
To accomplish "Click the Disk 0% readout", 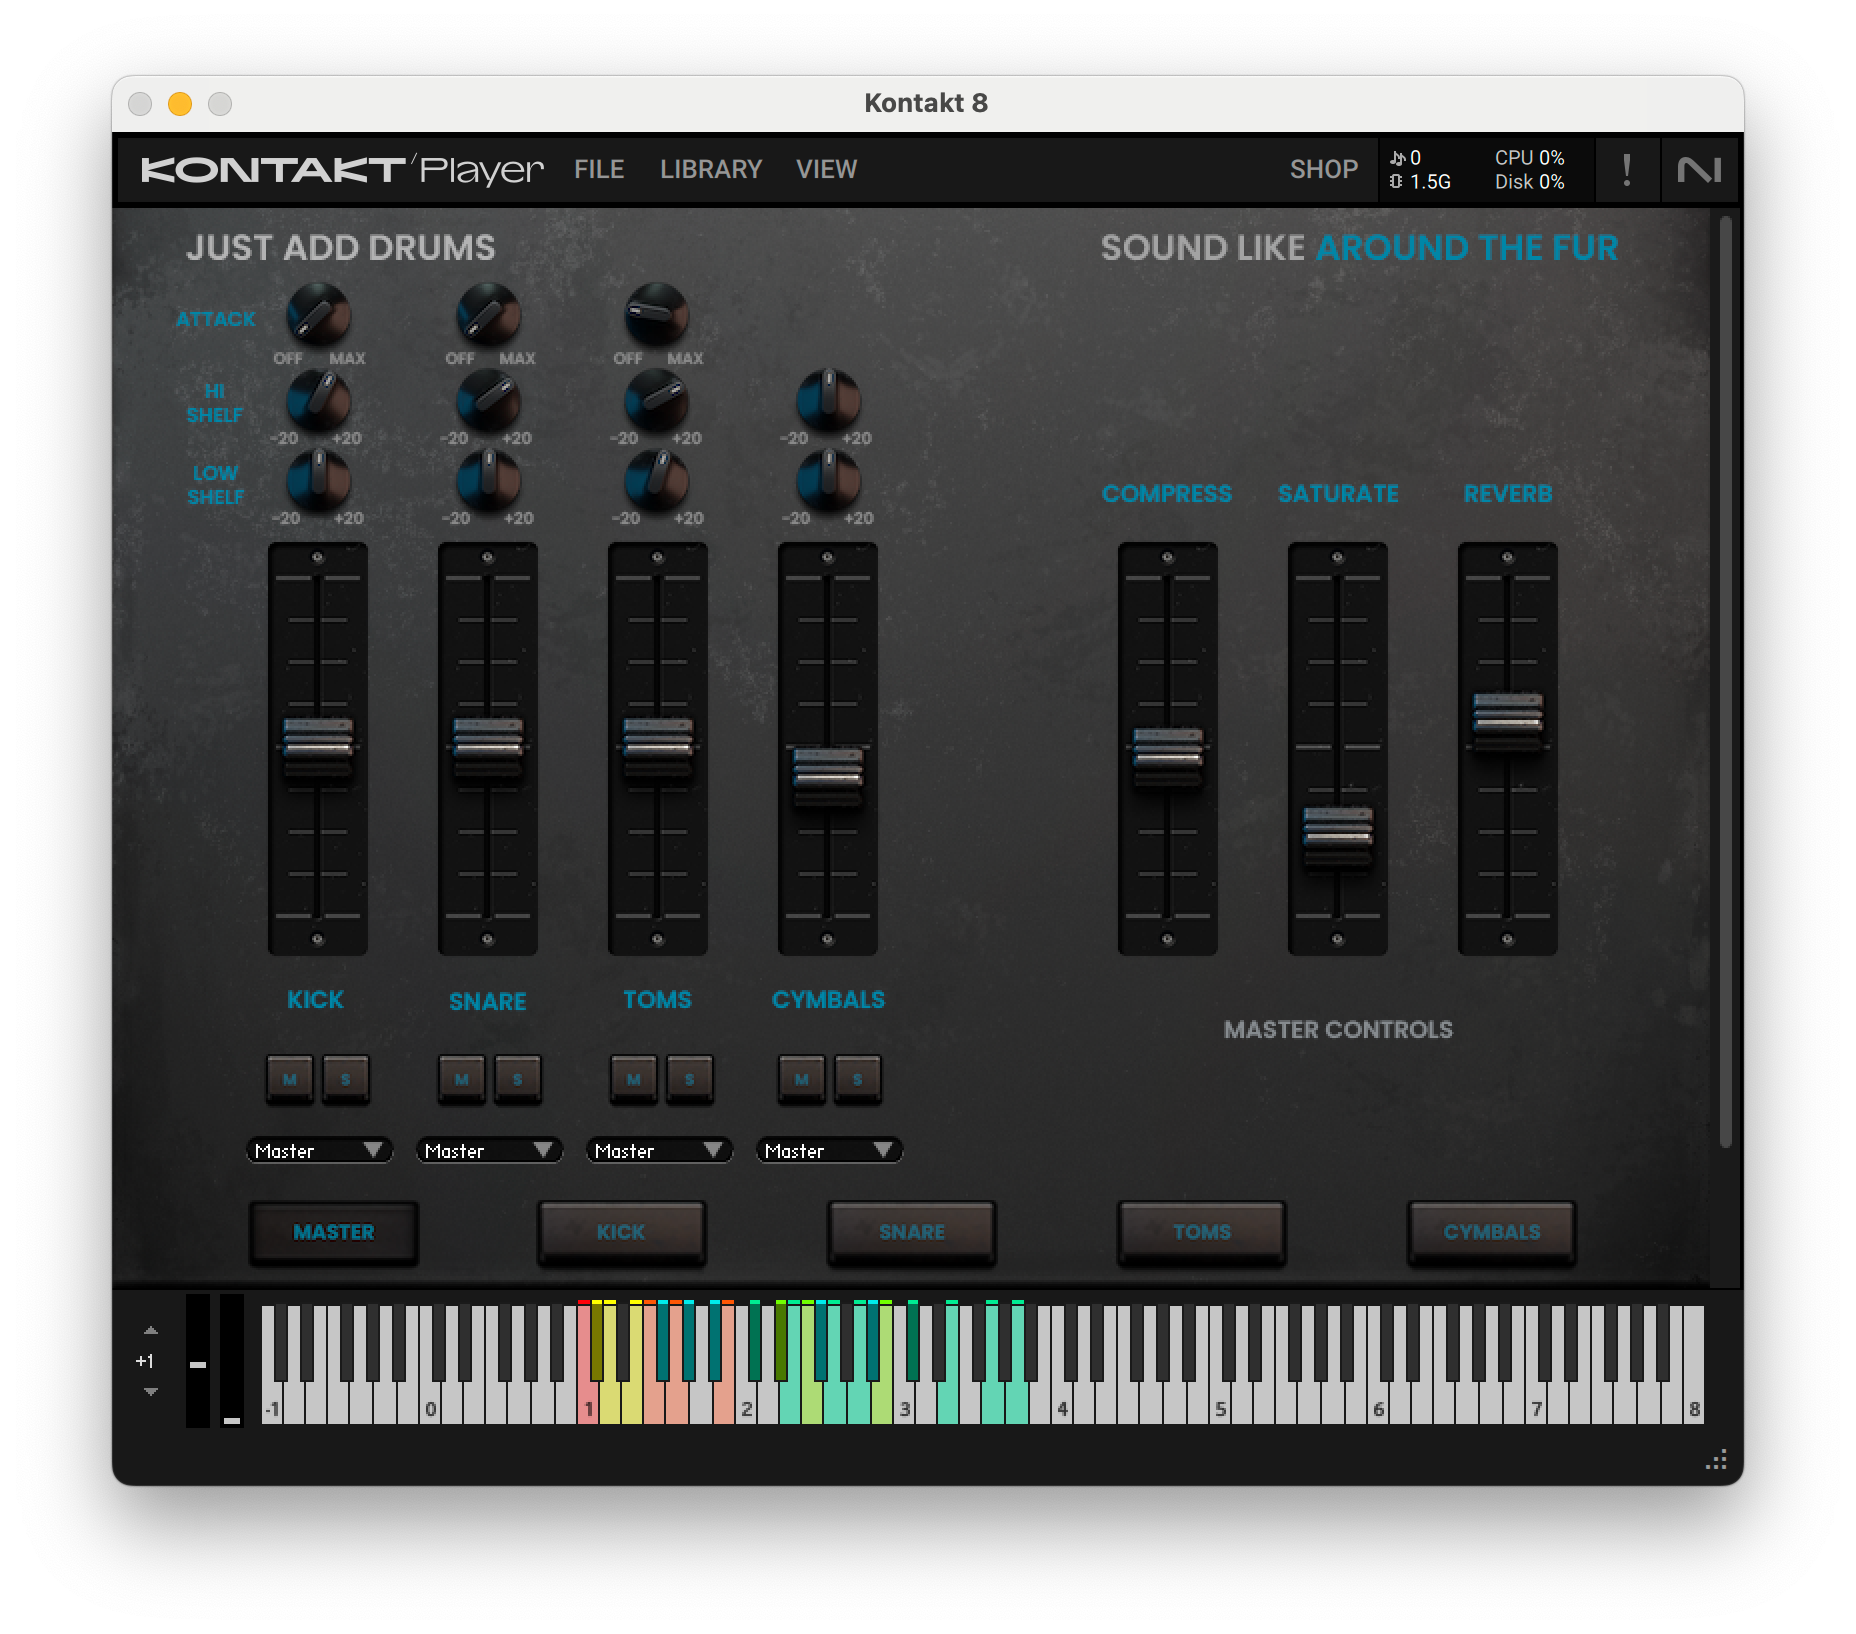I will tap(1529, 182).
